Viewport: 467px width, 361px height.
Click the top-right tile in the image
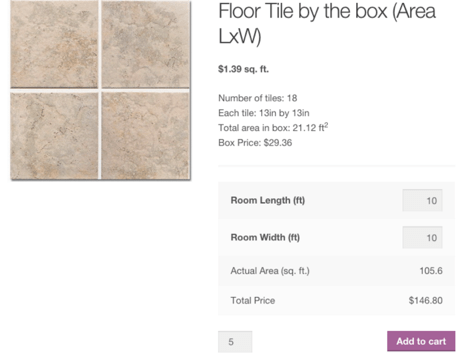click(146, 44)
